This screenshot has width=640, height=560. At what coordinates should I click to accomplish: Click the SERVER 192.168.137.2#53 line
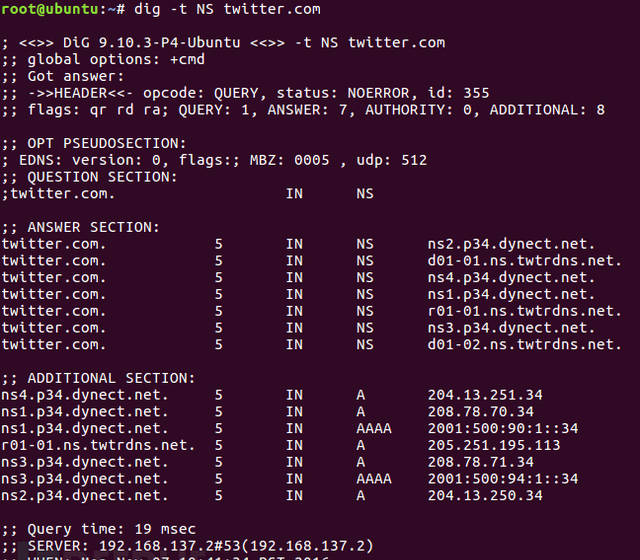click(x=187, y=546)
